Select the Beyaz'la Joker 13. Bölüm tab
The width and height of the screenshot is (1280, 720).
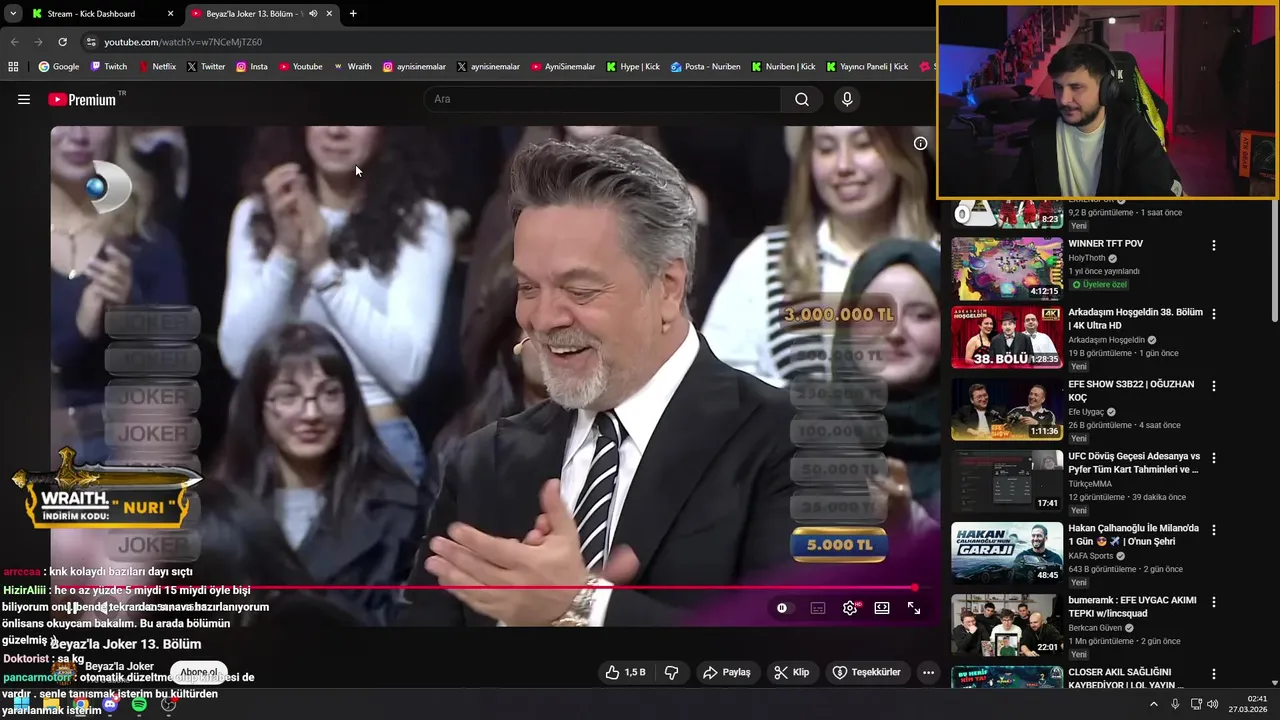(x=263, y=14)
